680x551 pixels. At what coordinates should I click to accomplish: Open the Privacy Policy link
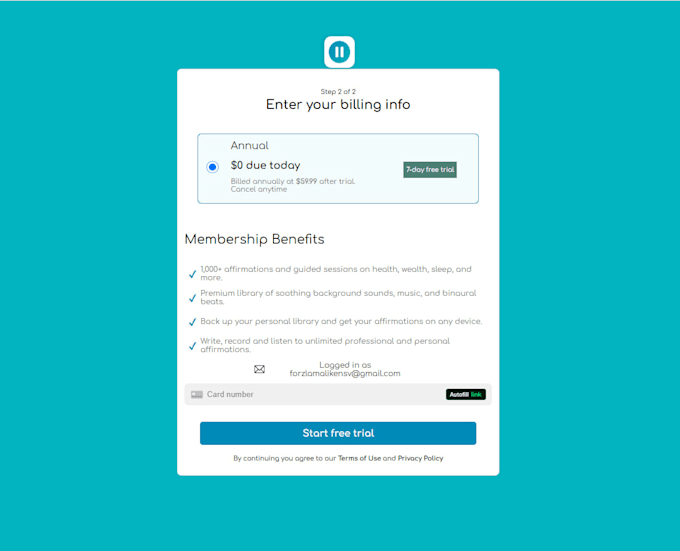420,458
